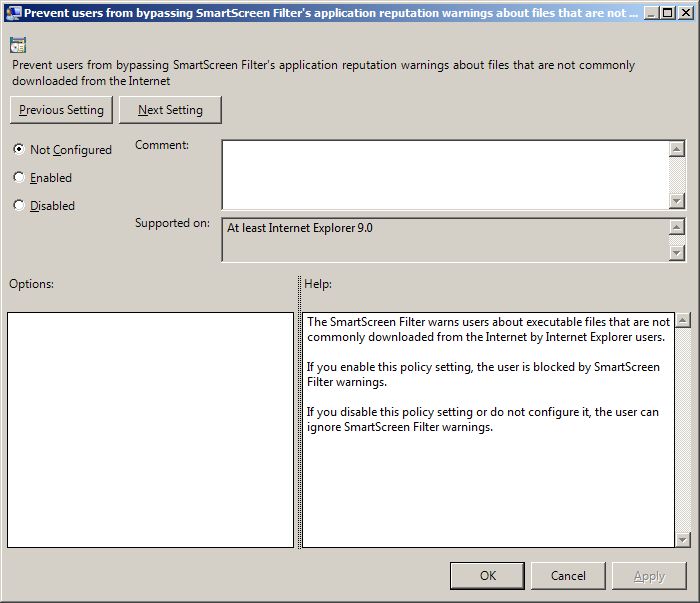Click the Apply button
The width and height of the screenshot is (700, 603).
point(649,575)
